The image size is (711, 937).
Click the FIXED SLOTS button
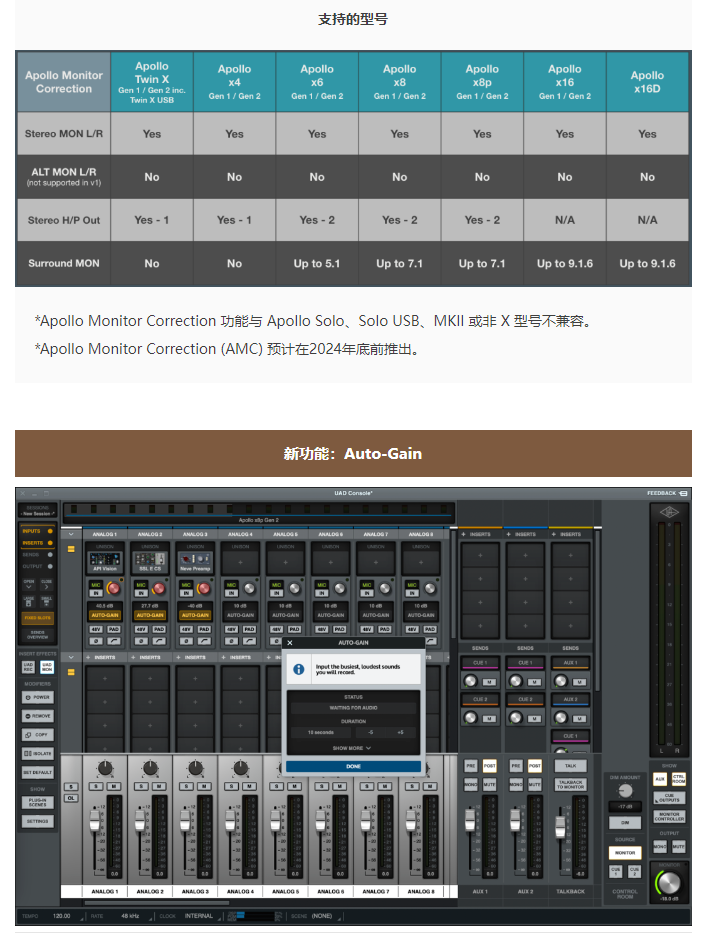(38, 618)
